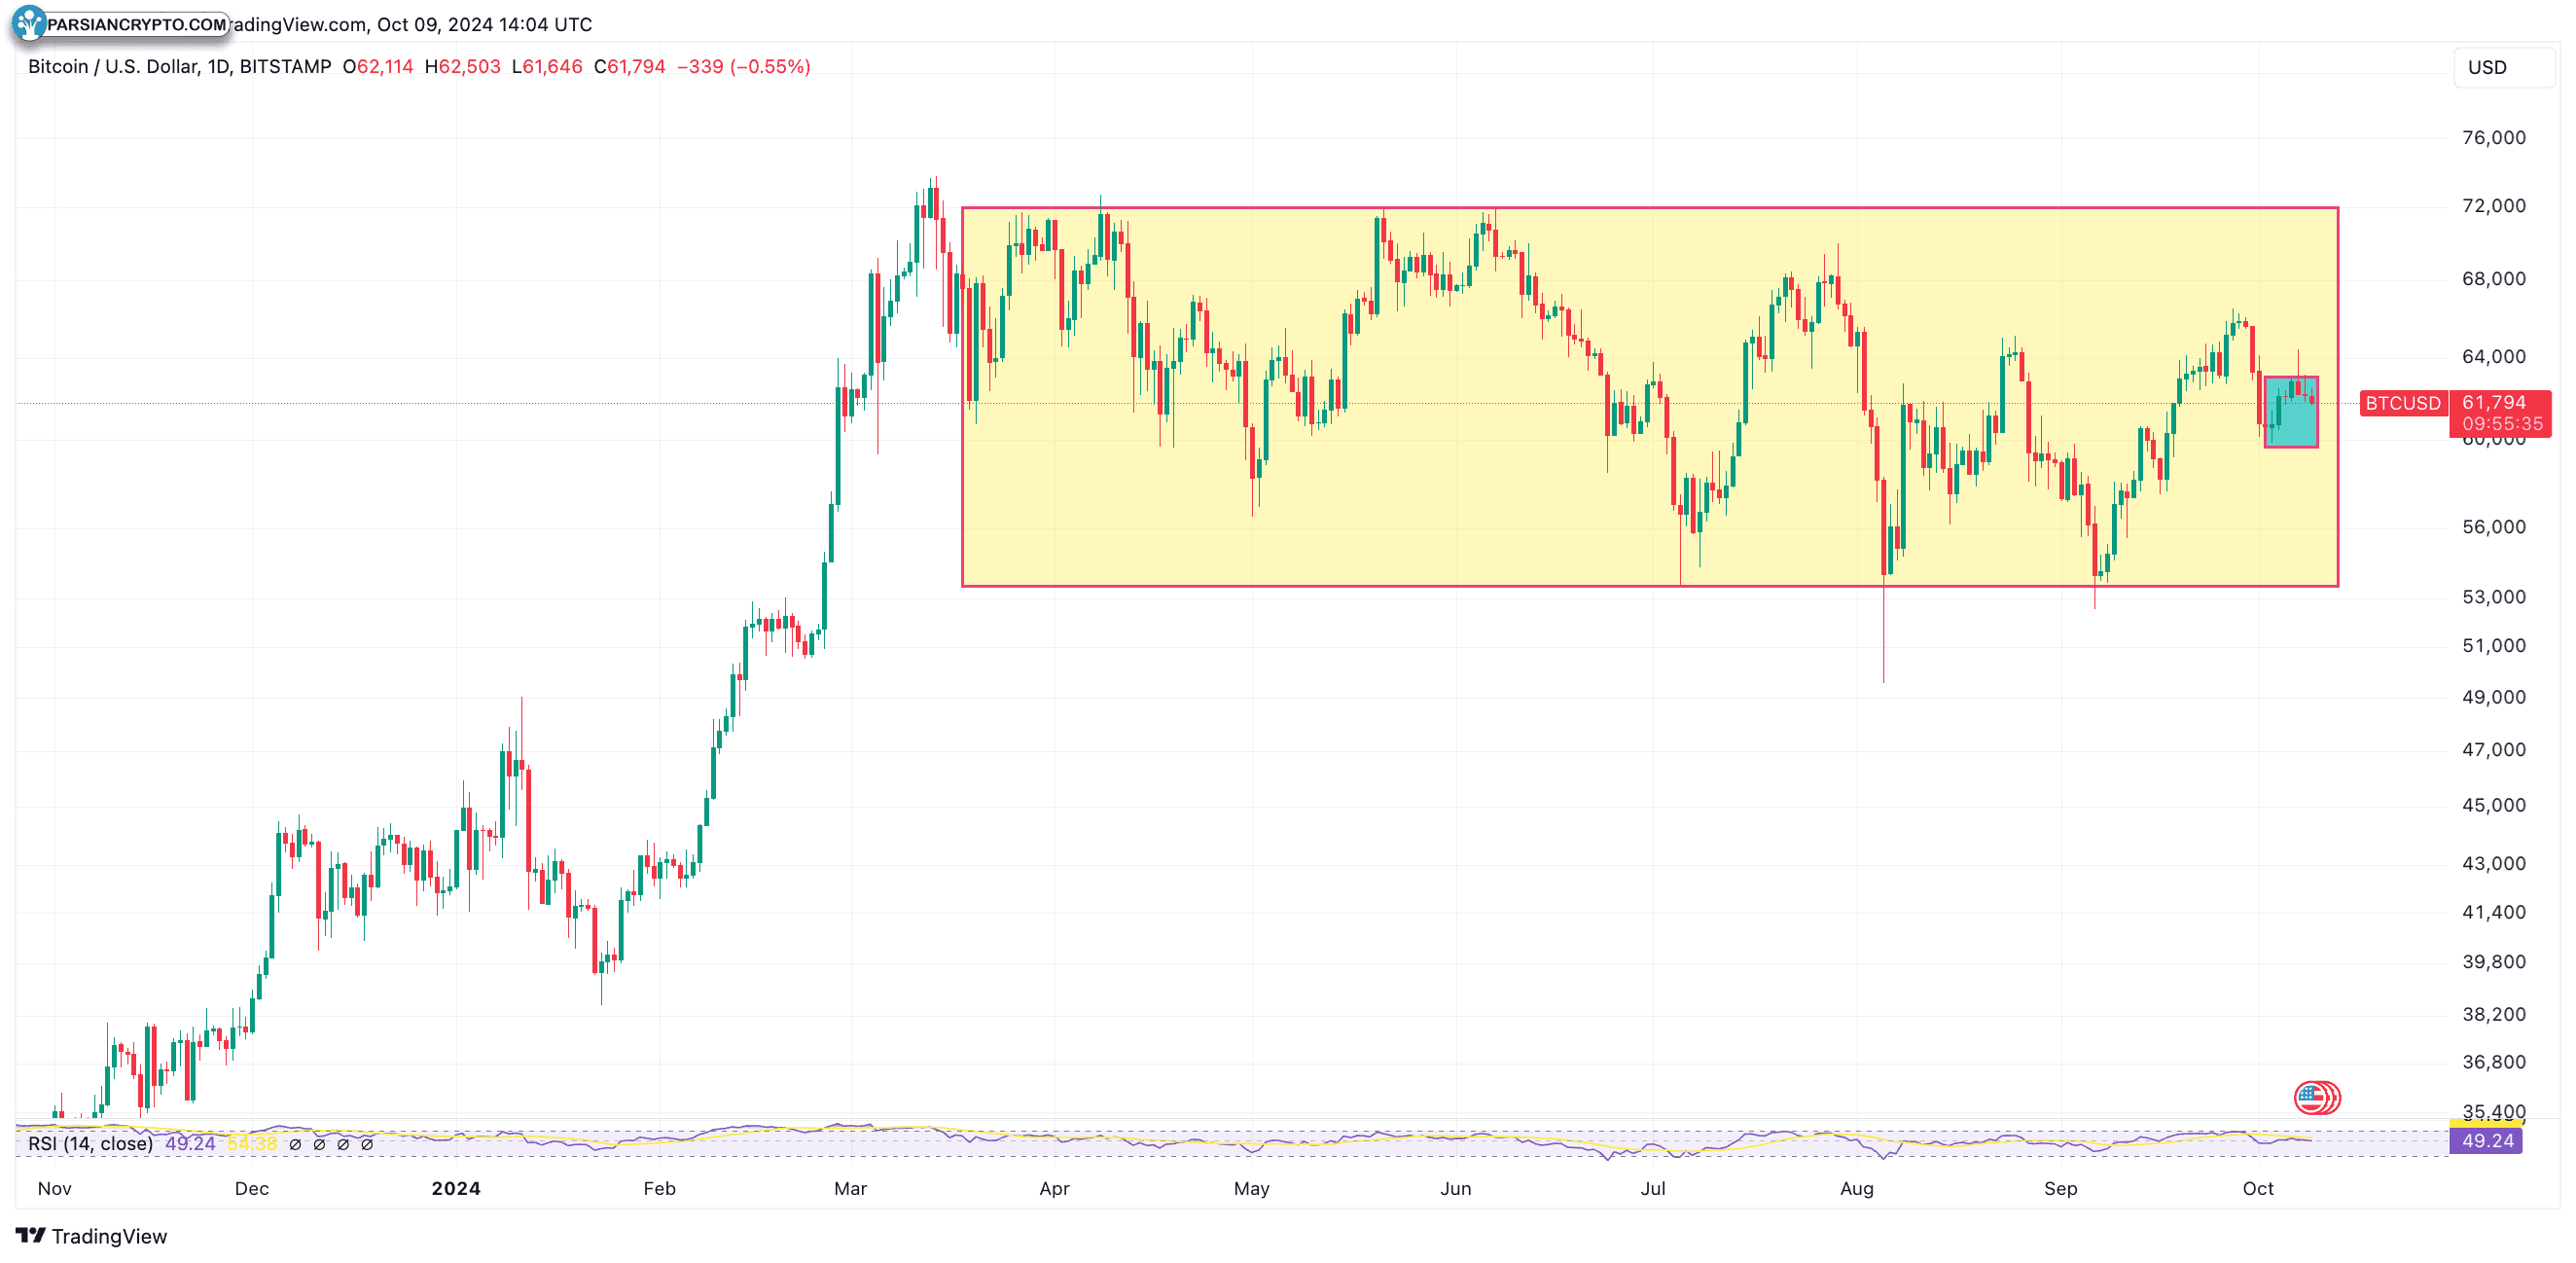The height and width of the screenshot is (1263, 2576).
Task: Click the 39,800 price axis label
Action: (x=2494, y=962)
